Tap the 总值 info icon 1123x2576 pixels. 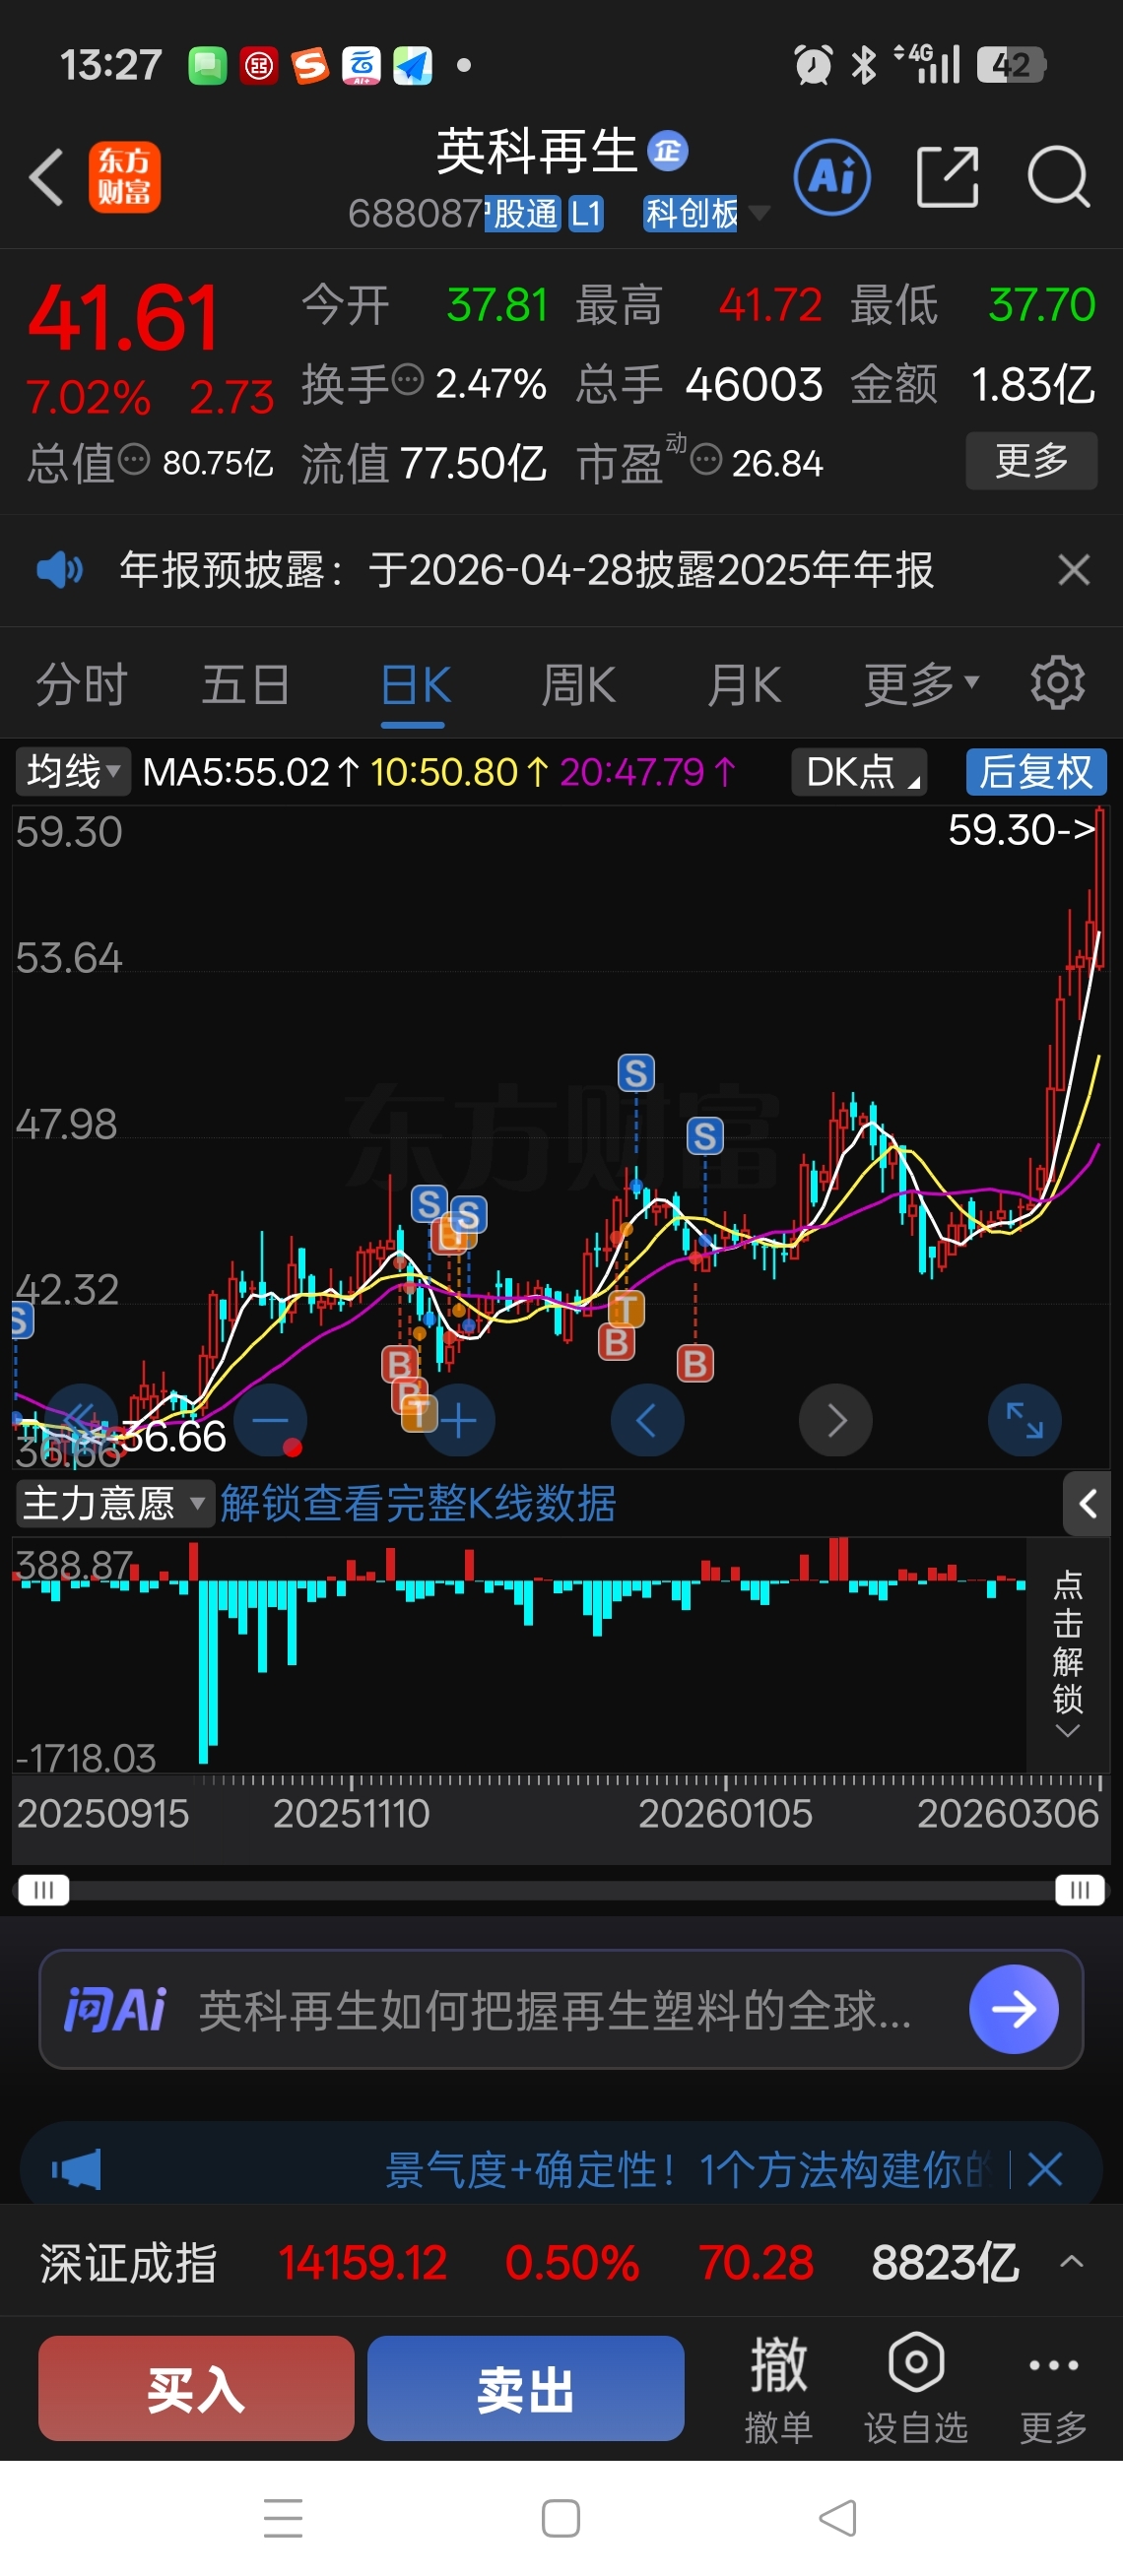(134, 460)
